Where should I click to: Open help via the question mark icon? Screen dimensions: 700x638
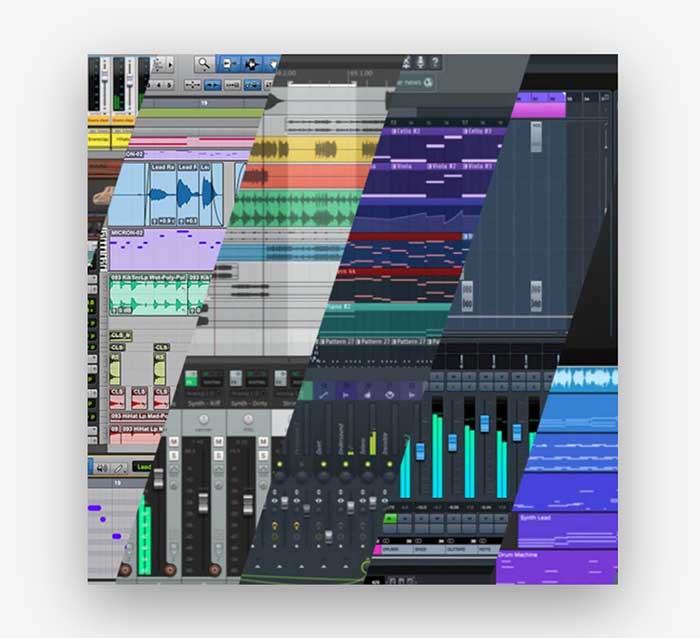click(x=435, y=63)
